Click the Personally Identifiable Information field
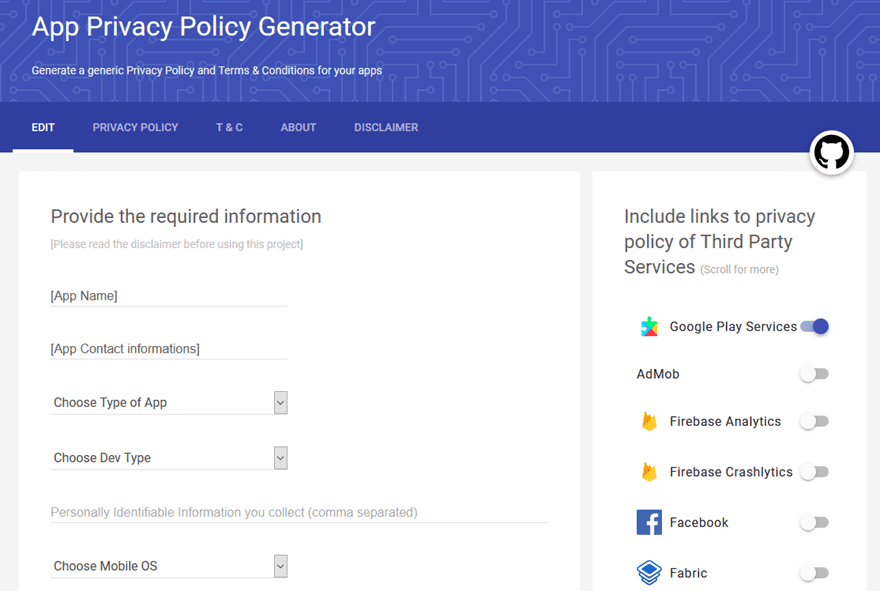The image size is (880, 591). click(x=299, y=512)
